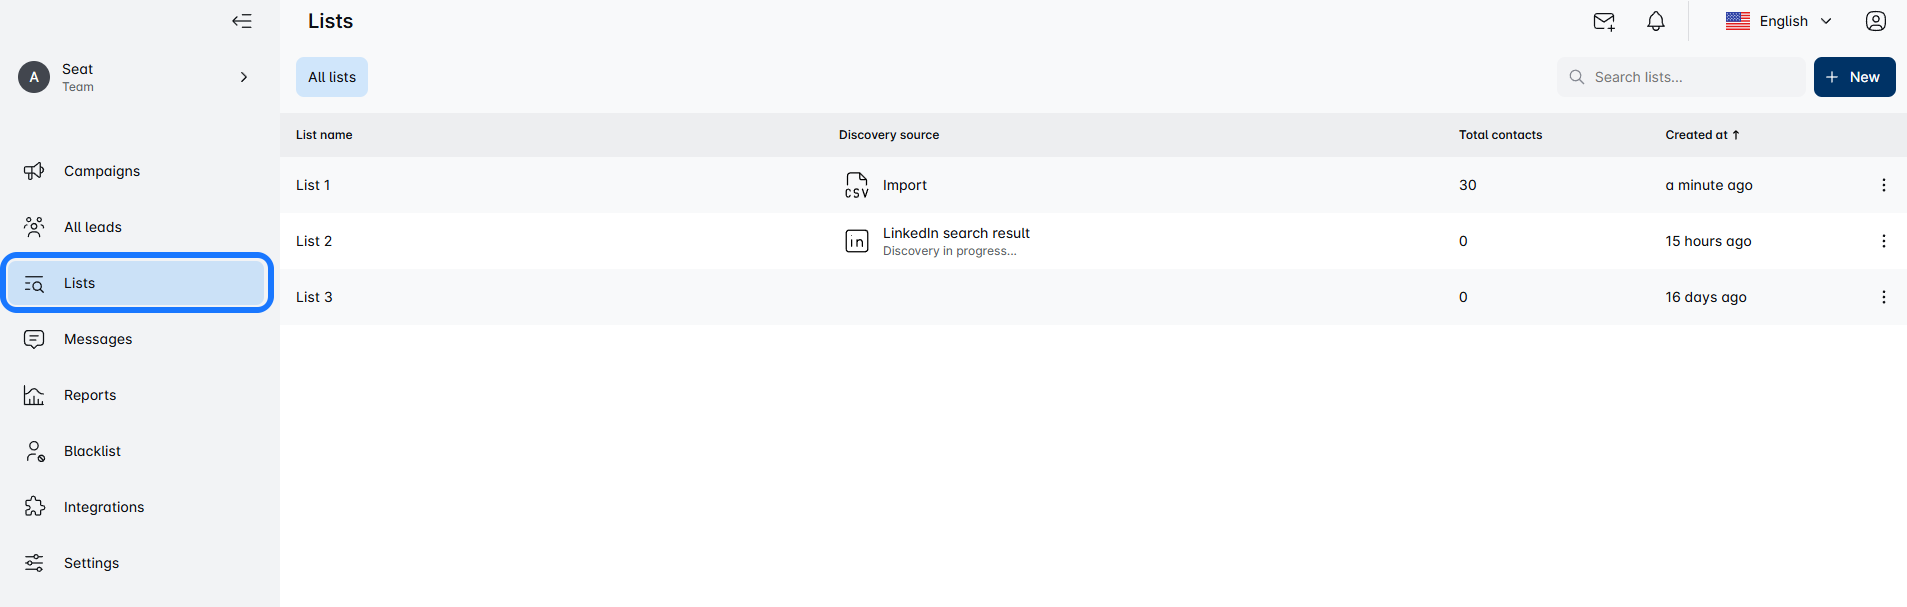Focus the Search lists field

(x=1690, y=77)
